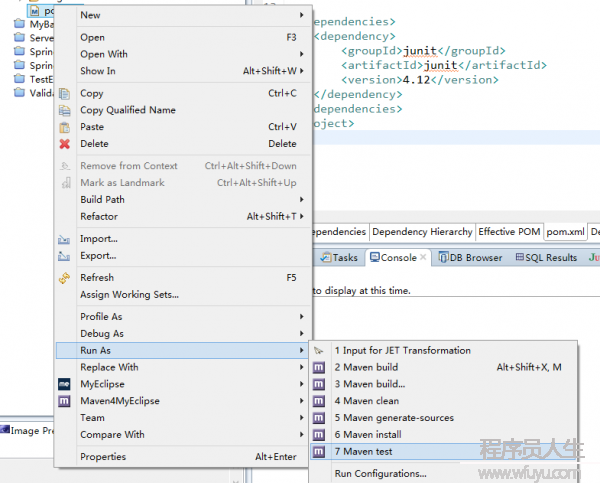Switch to the Console tab
Image resolution: width=600 pixels, height=483 pixels.
pos(398,257)
